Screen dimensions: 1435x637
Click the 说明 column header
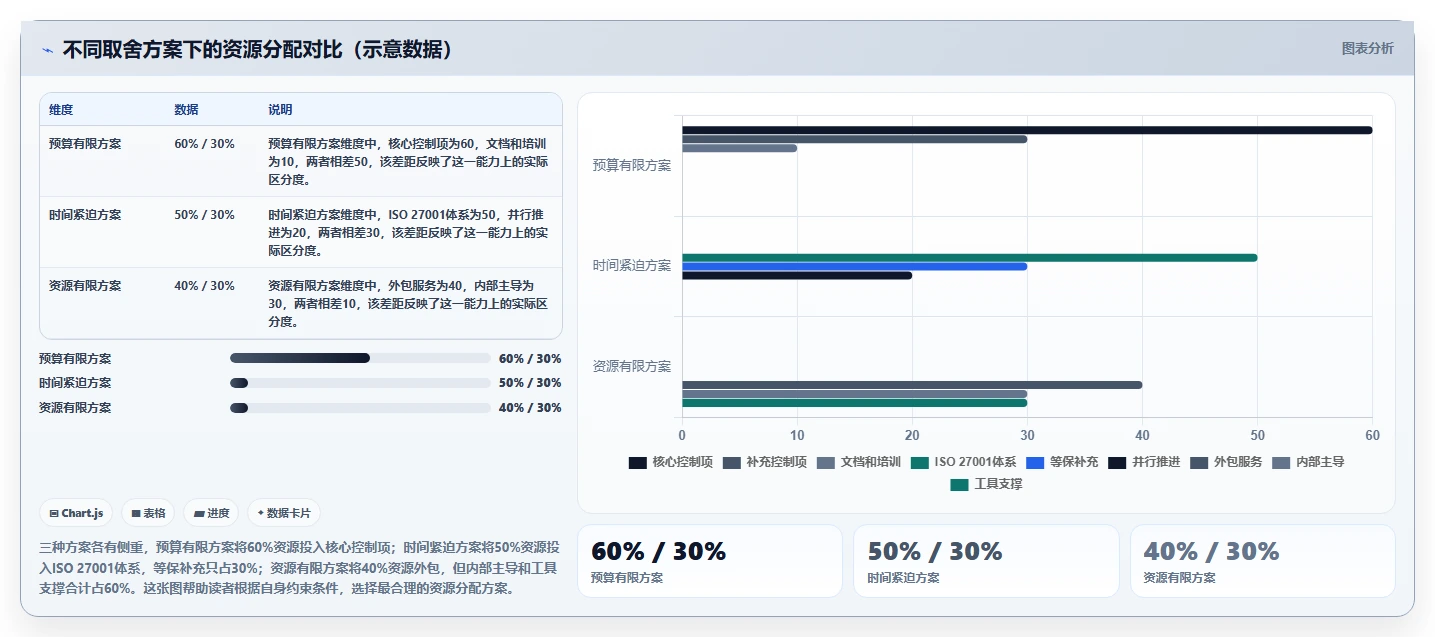click(x=280, y=110)
